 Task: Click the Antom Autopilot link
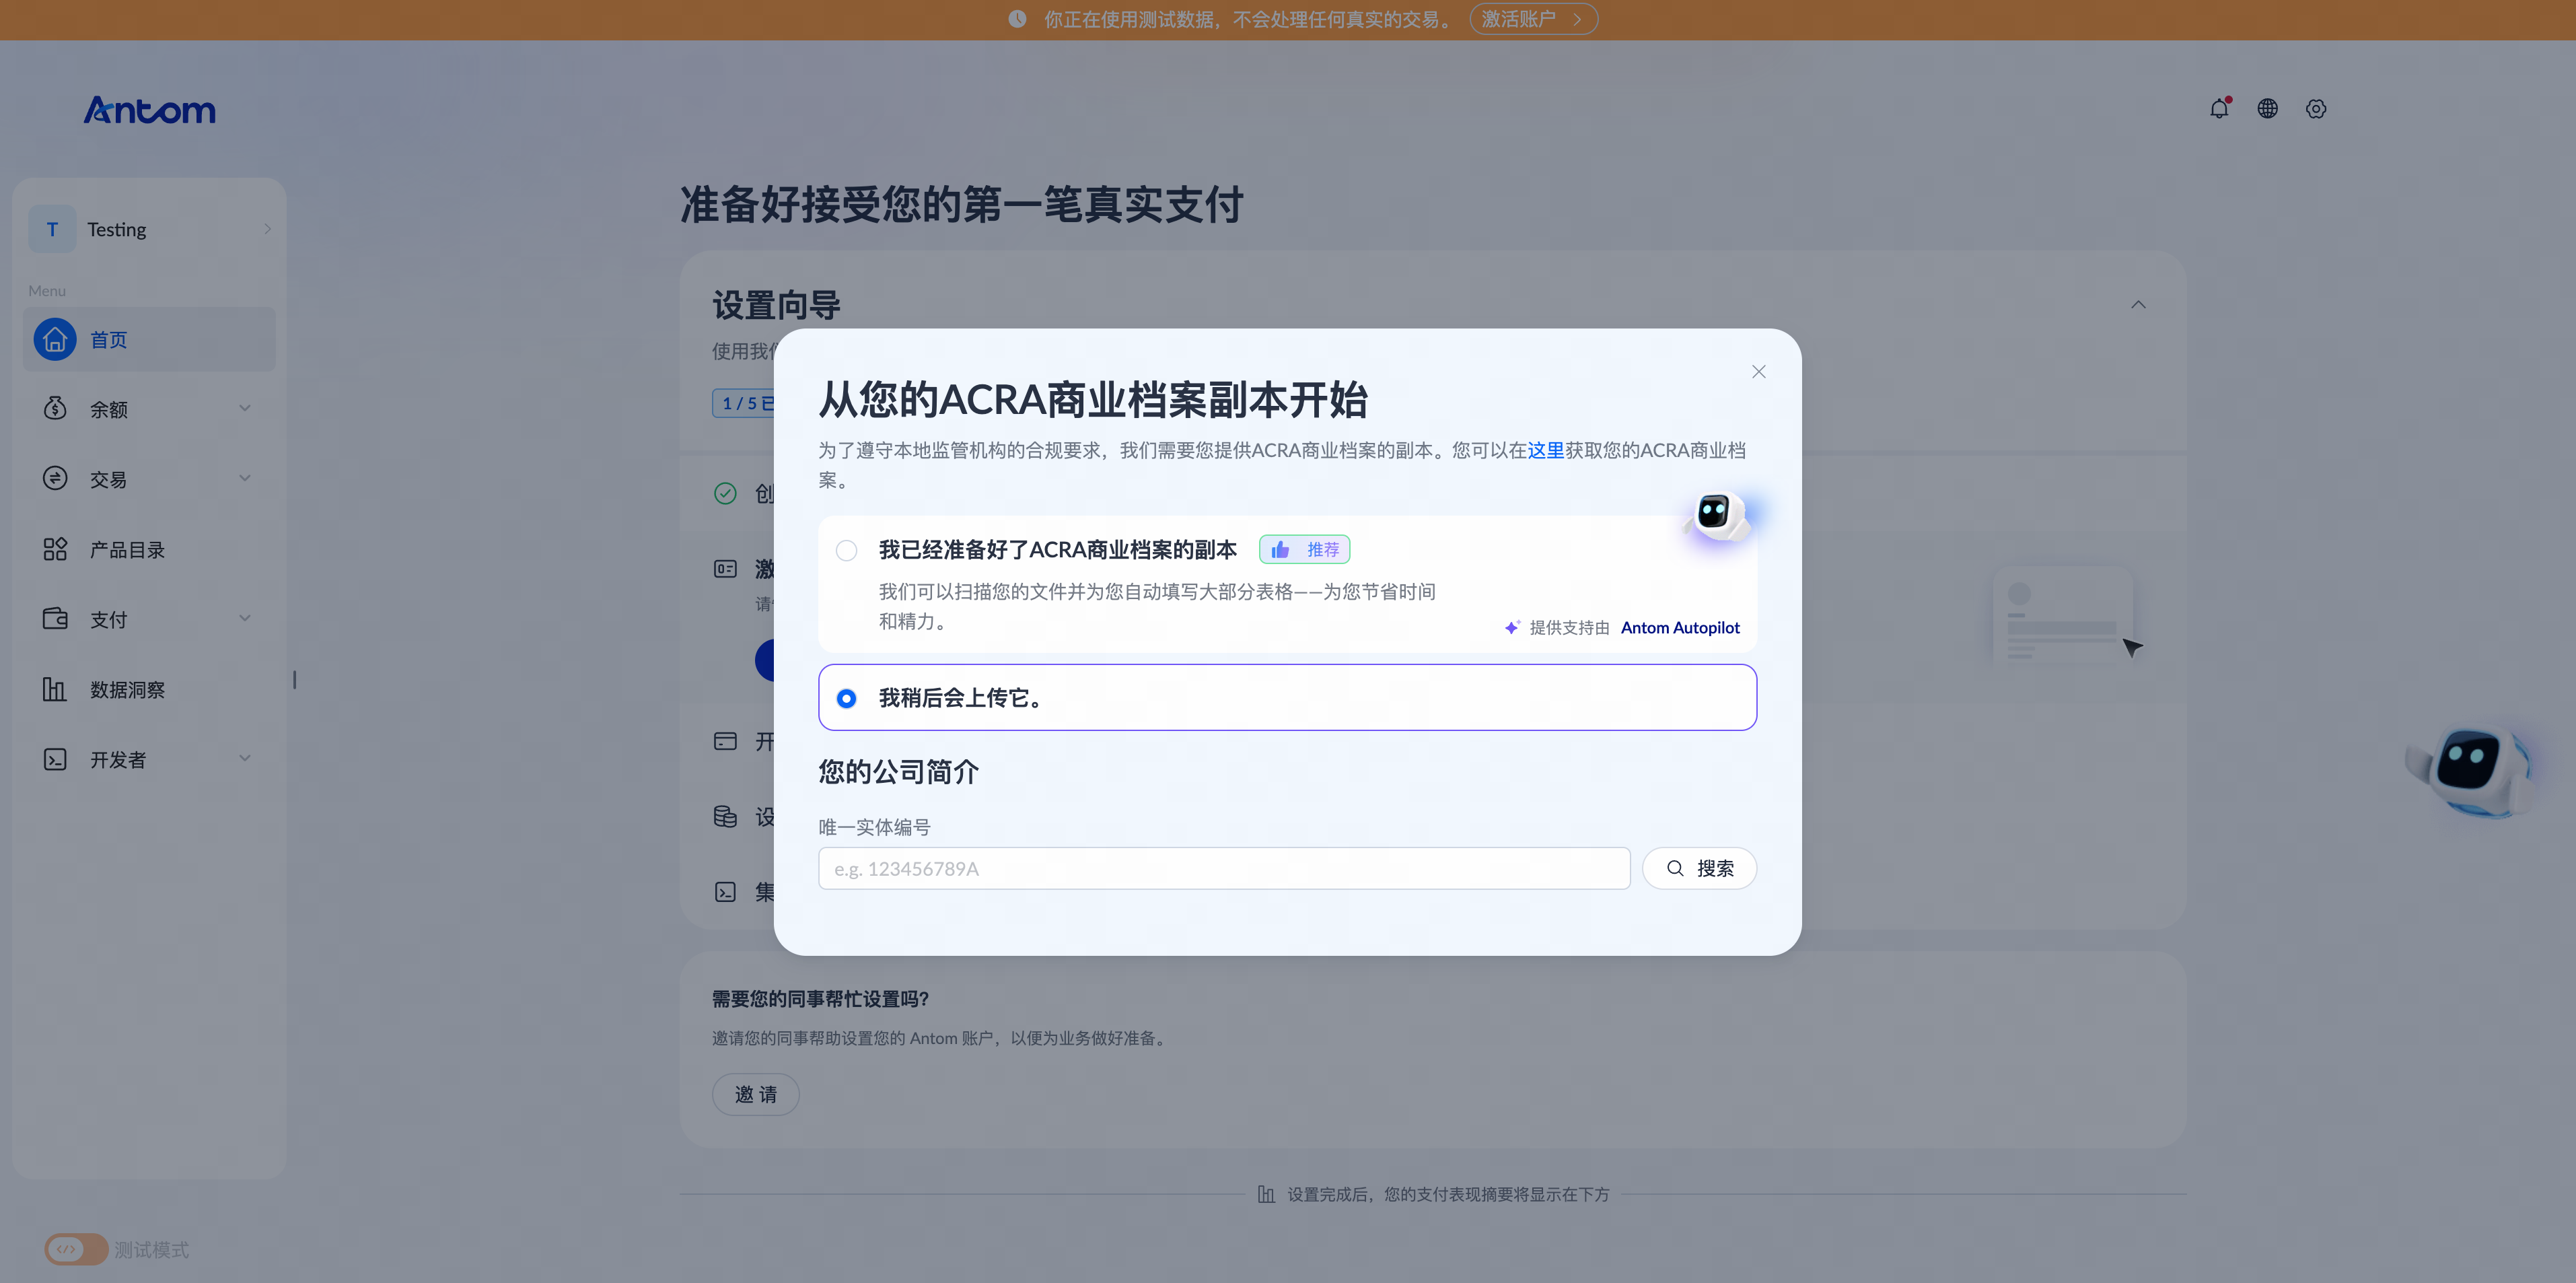1680,628
